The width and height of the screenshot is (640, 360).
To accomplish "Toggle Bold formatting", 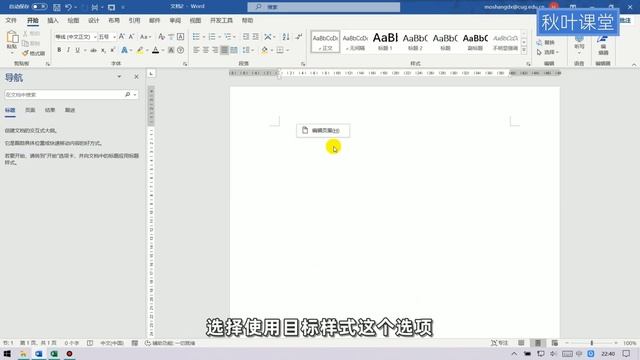I will tap(59, 50).
